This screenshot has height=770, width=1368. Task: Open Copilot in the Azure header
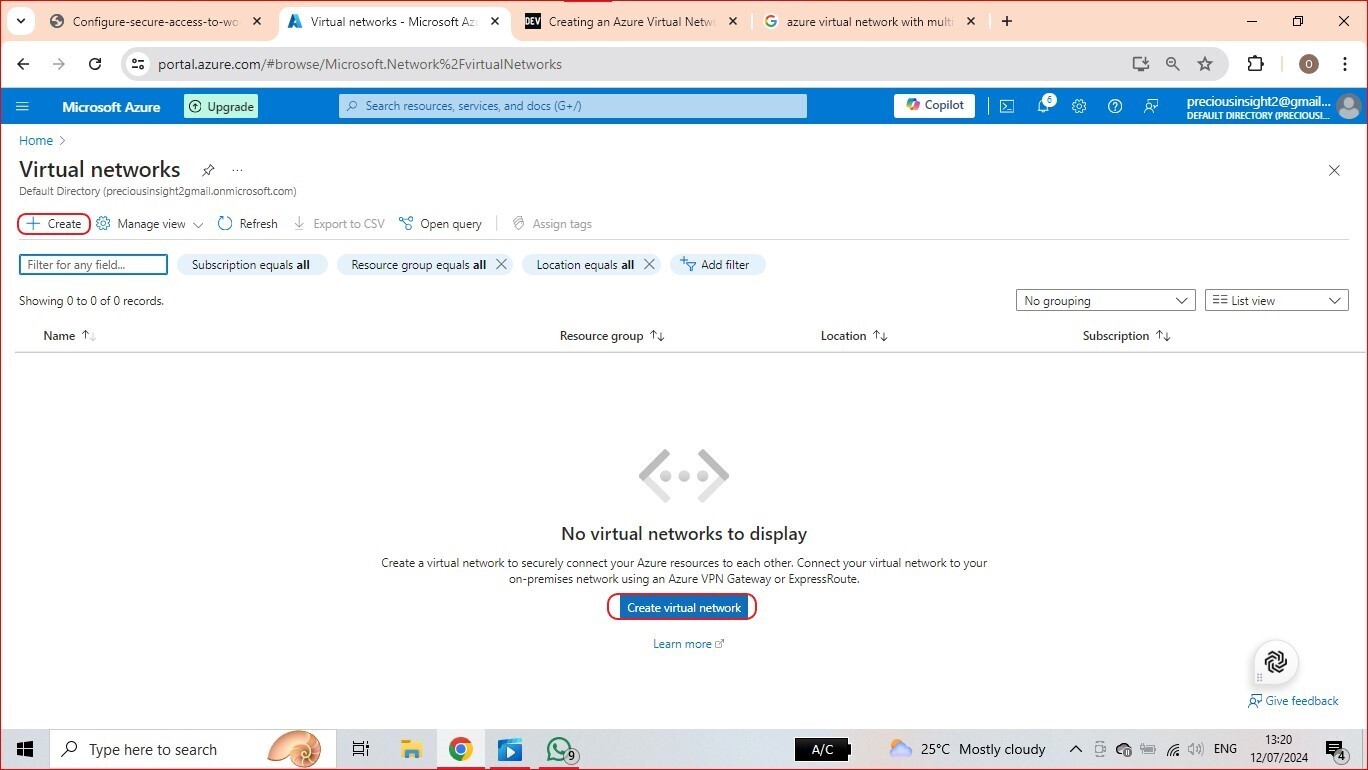(934, 105)
